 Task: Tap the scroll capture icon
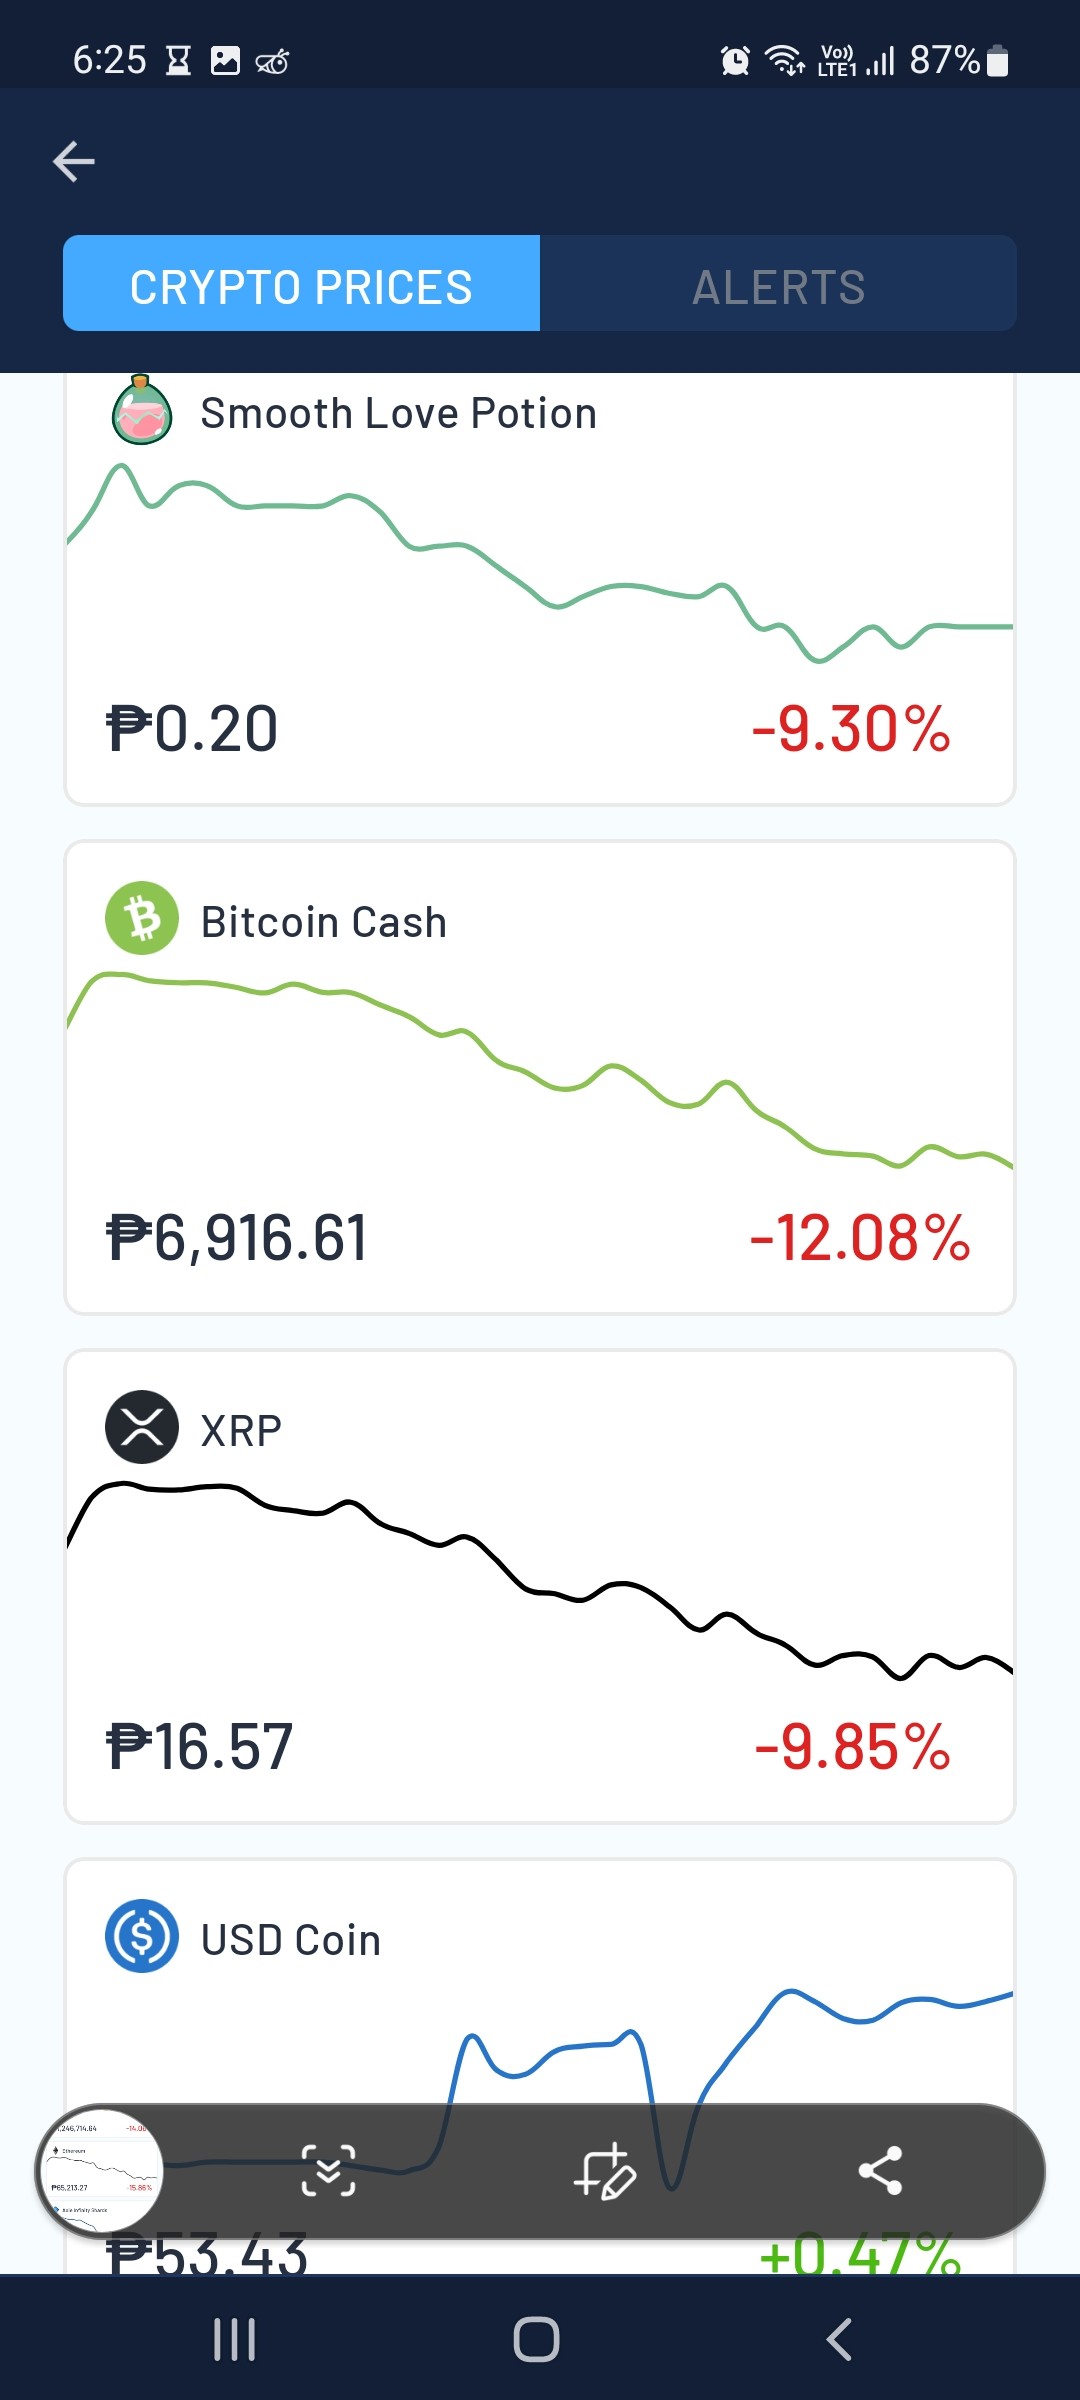[x=328, y=2171]
